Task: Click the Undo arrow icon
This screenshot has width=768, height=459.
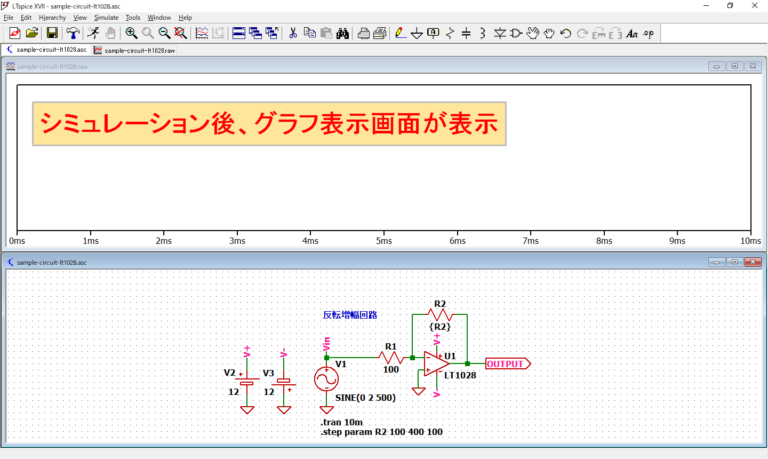Action: coord(566,33)
